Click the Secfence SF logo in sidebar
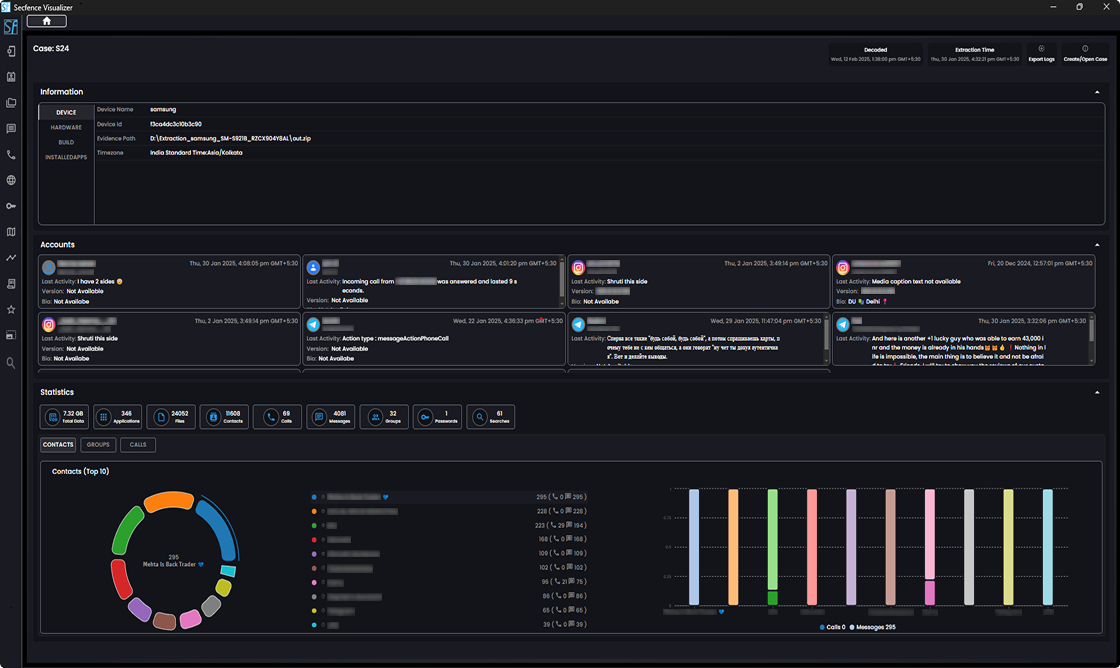Viewport: 1120px width, 668px height. coord(11,27)
